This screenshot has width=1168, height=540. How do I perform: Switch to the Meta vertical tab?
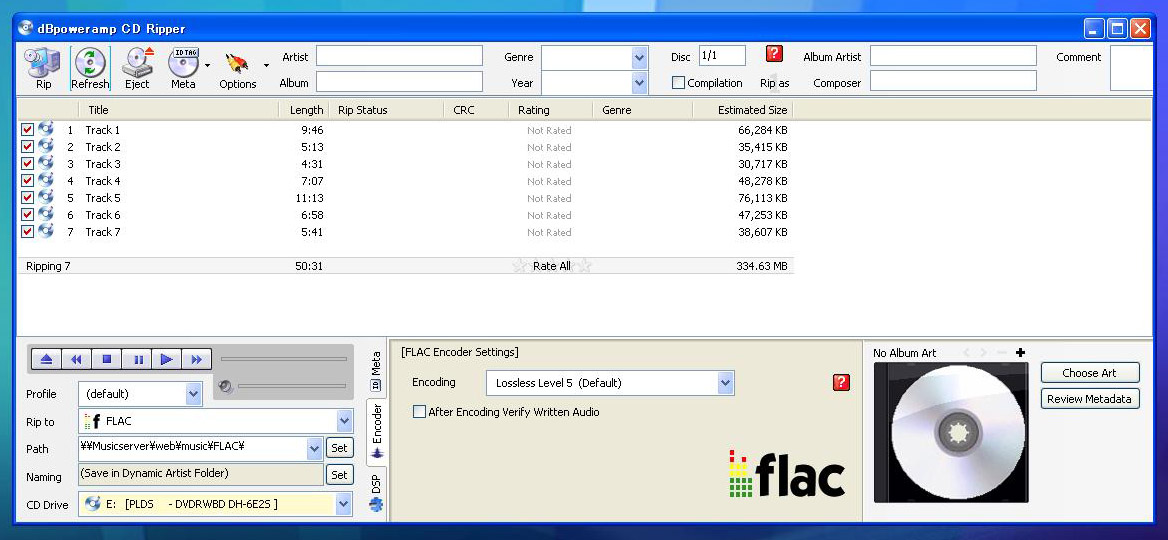tap(376, 371)
